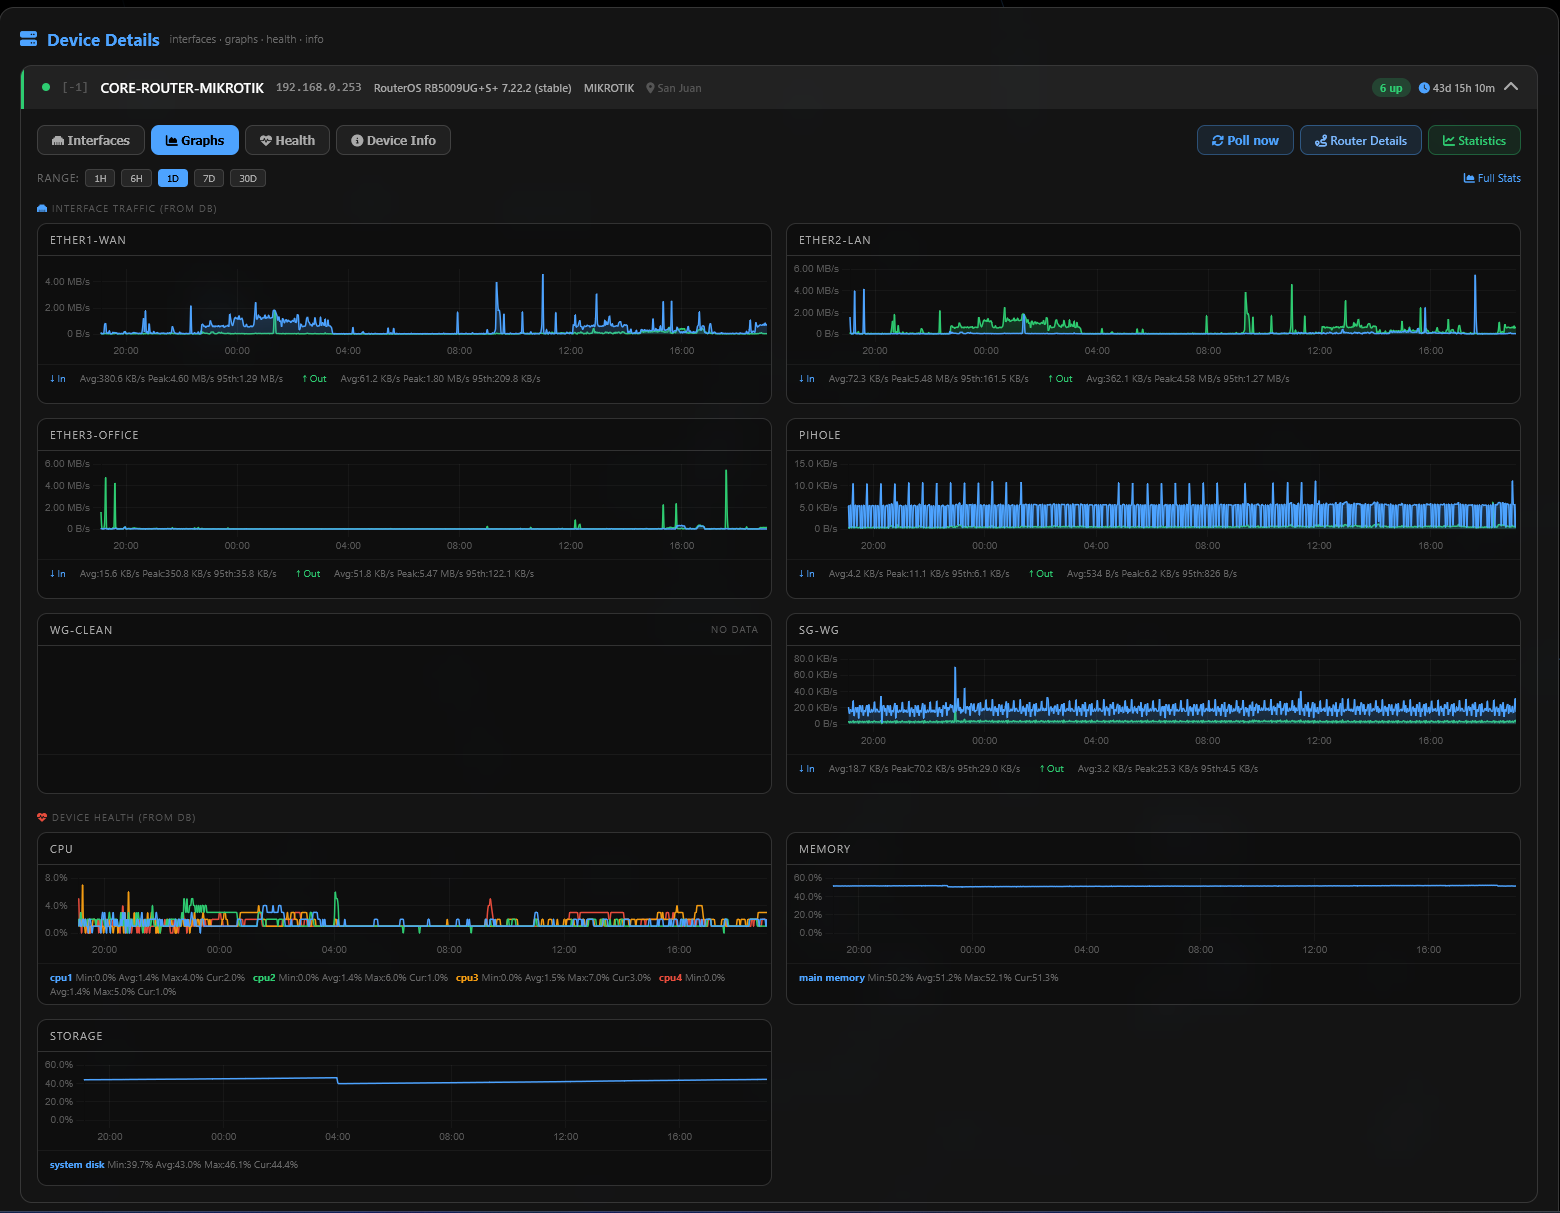Click the In arrow legend on PIHOLE

click(x=807, y=574)
